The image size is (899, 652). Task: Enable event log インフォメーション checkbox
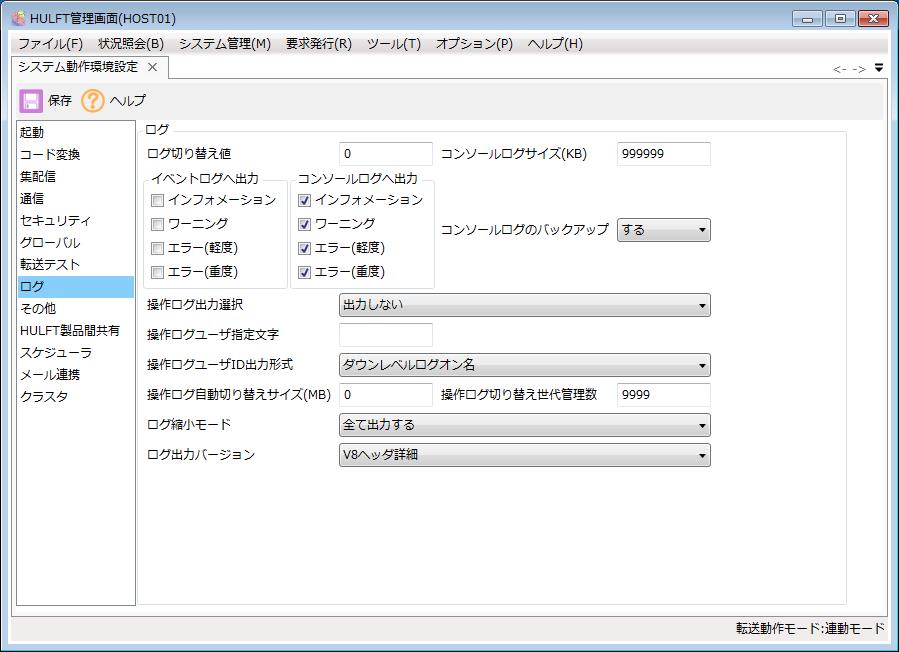157,200
